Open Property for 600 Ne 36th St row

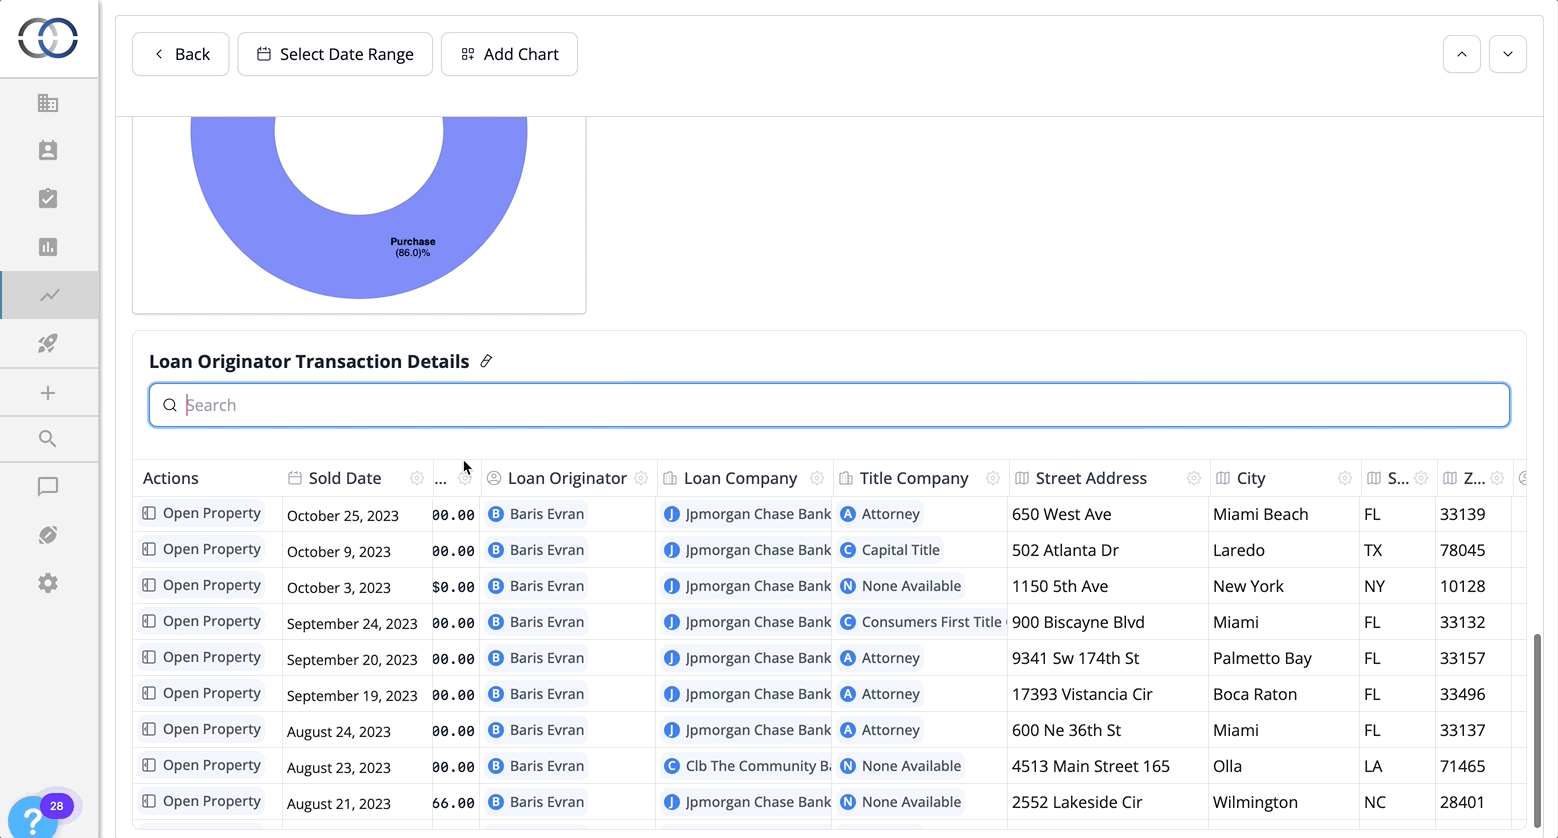[201, 729]
